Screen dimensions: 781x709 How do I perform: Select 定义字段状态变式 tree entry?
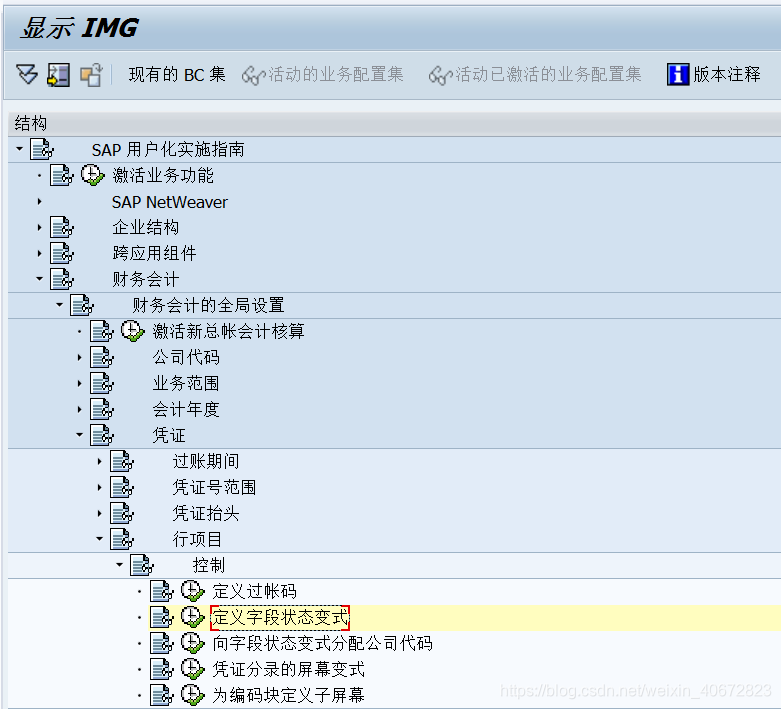coord(280,617)
